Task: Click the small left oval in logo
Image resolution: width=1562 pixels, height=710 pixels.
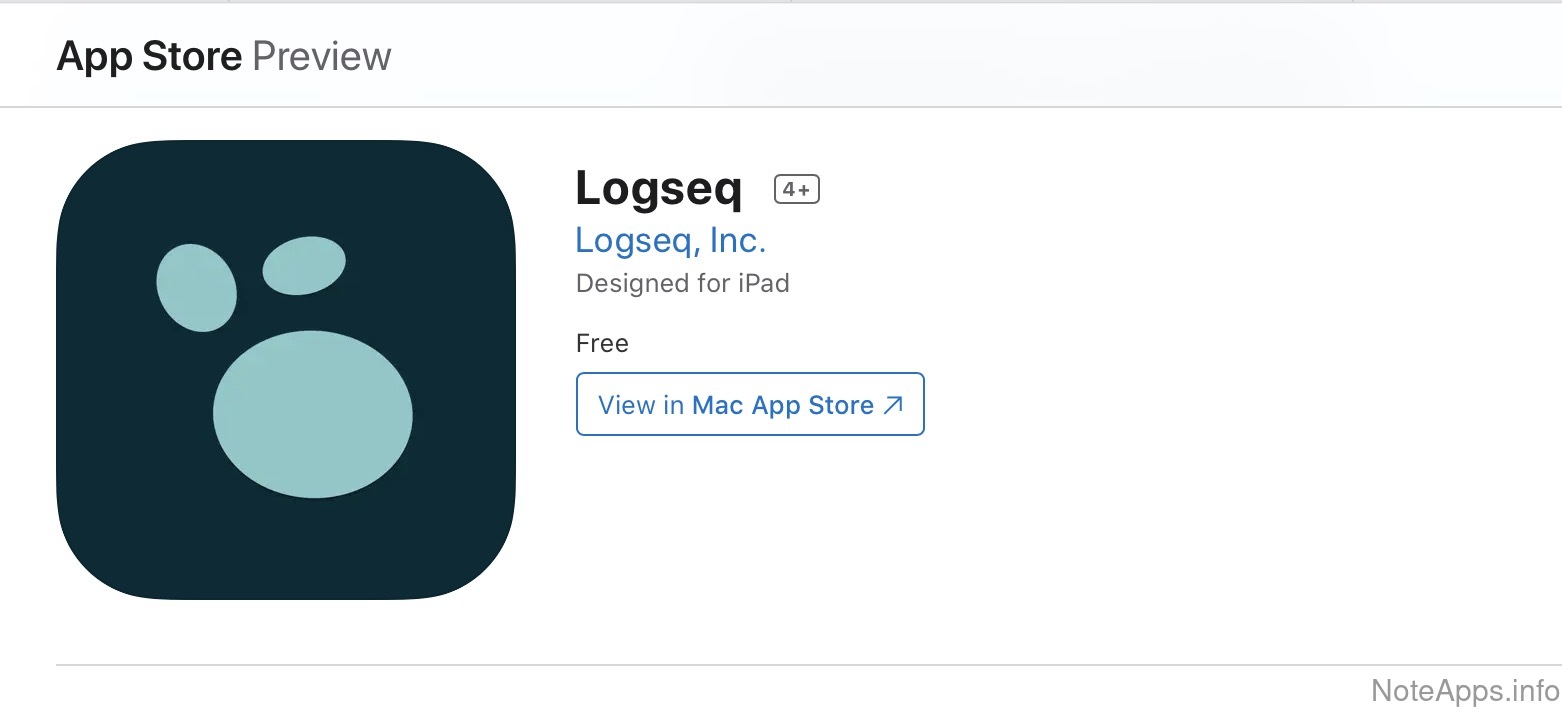Action: point(197,287)
